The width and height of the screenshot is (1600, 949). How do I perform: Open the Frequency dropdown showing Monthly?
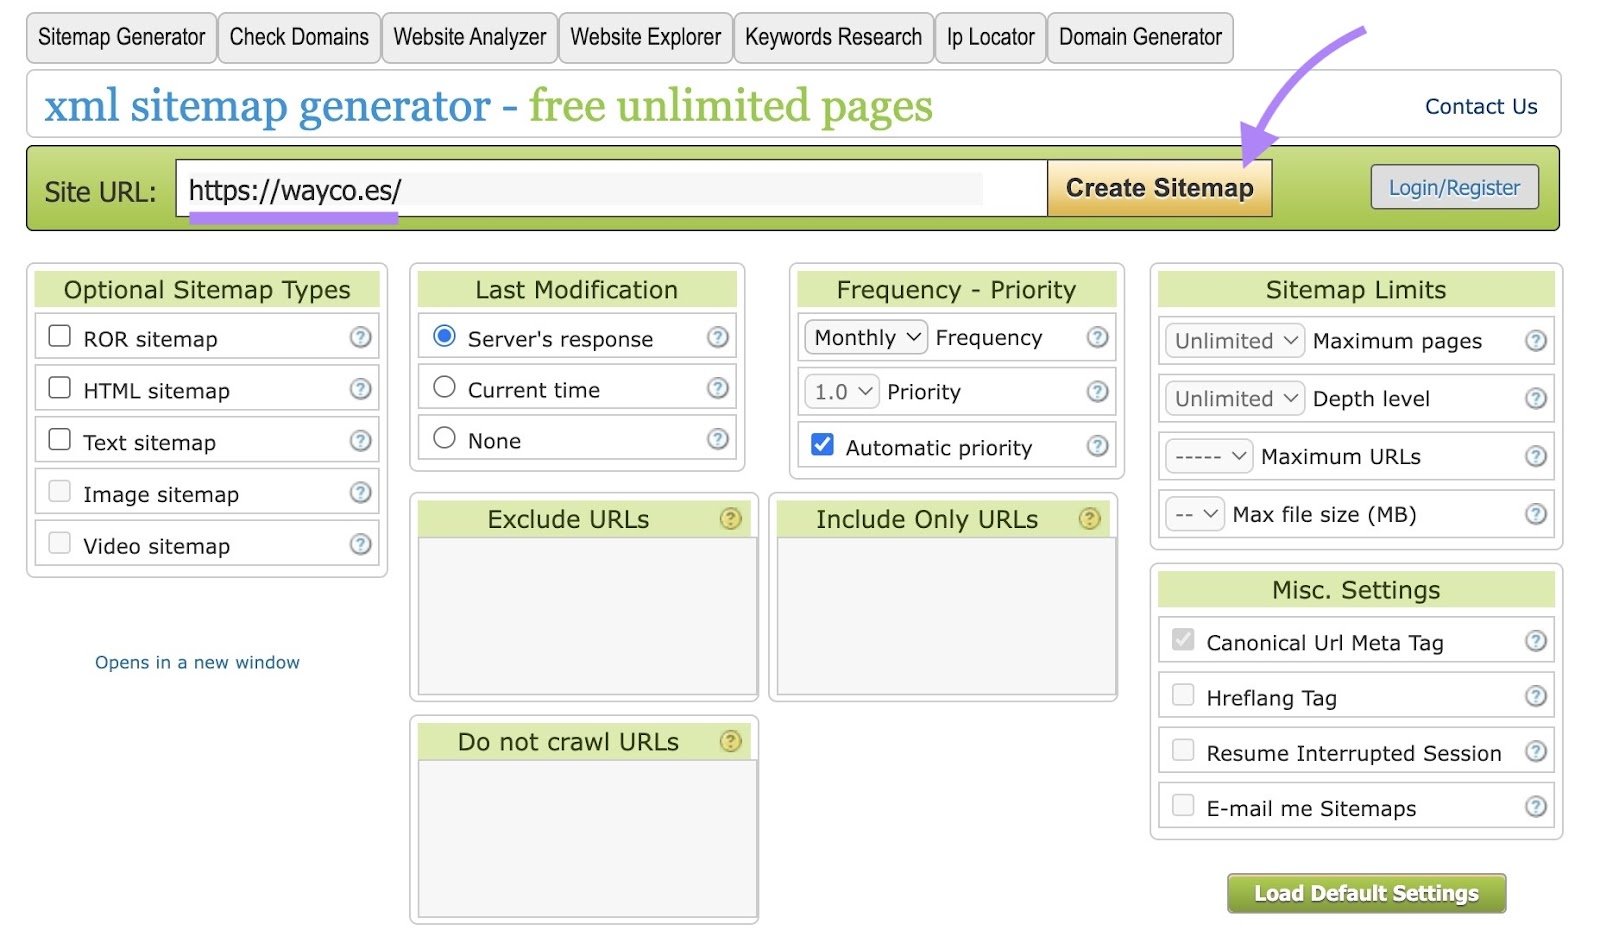point(864,338)
